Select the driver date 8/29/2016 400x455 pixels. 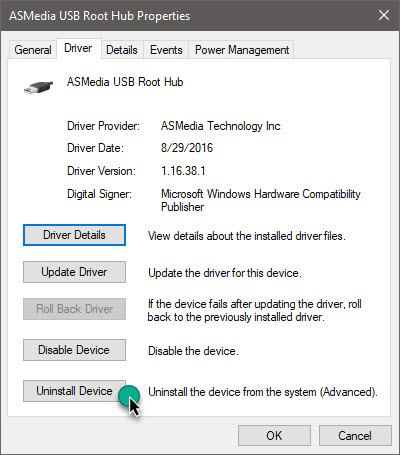tap(187, 148)
